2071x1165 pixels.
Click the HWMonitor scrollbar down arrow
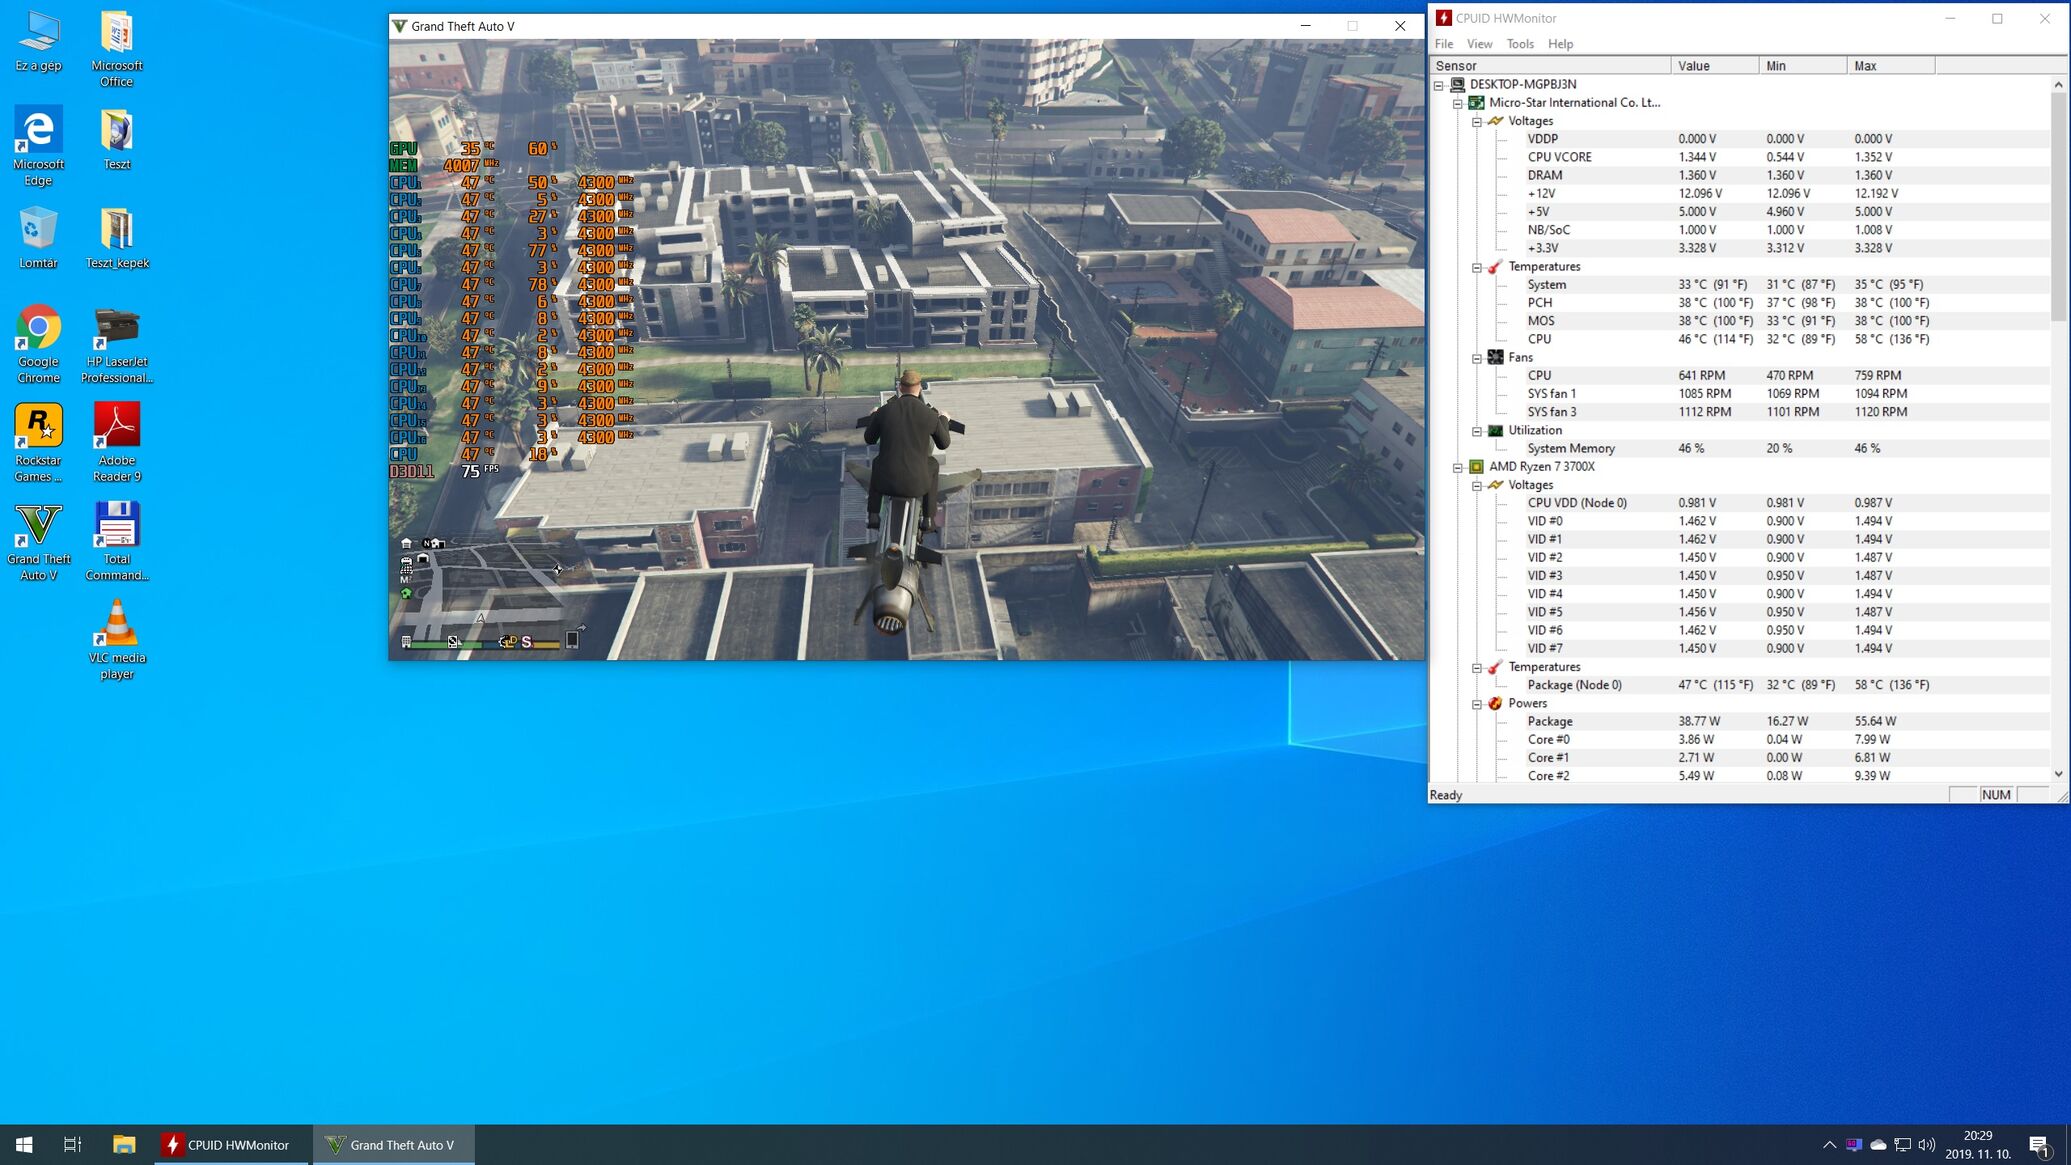click(2058, 773)
